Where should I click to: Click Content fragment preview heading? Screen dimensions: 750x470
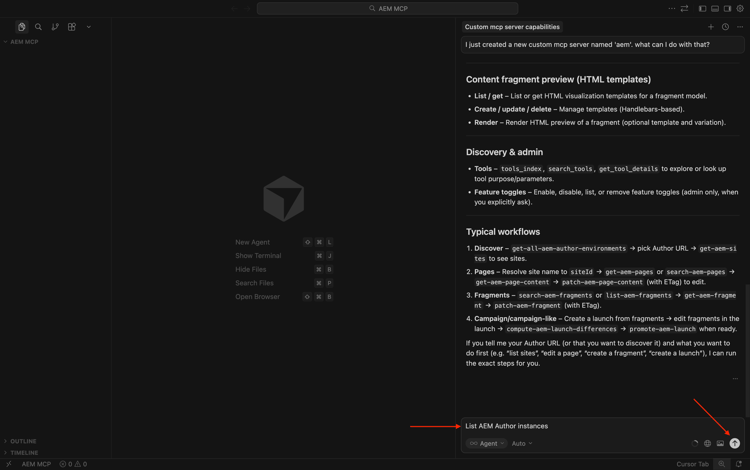click(x=558, y=79)
